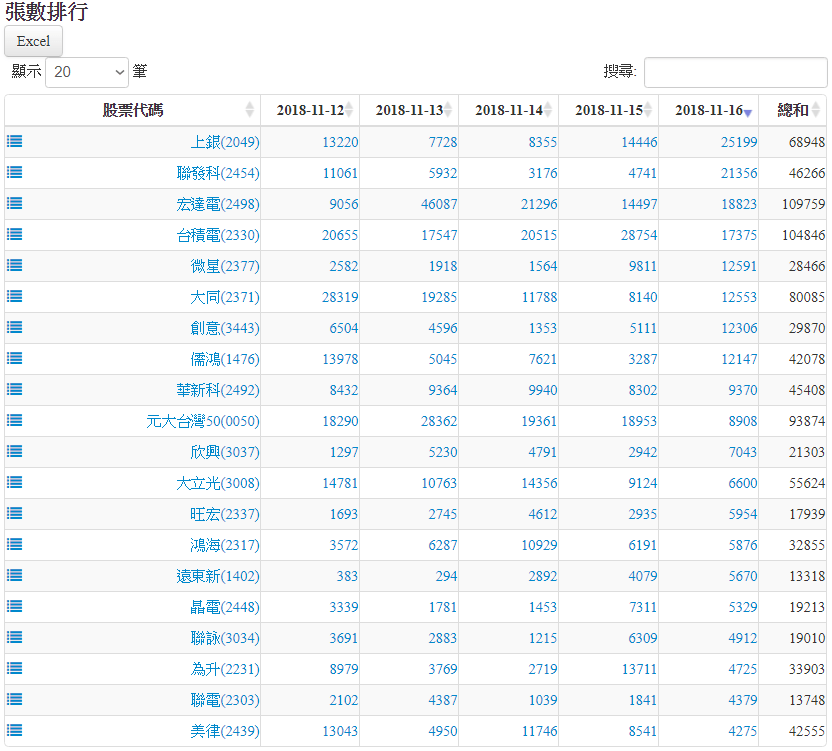Click the list icon beside 台積電(2330)

click(x=15, y=234)
